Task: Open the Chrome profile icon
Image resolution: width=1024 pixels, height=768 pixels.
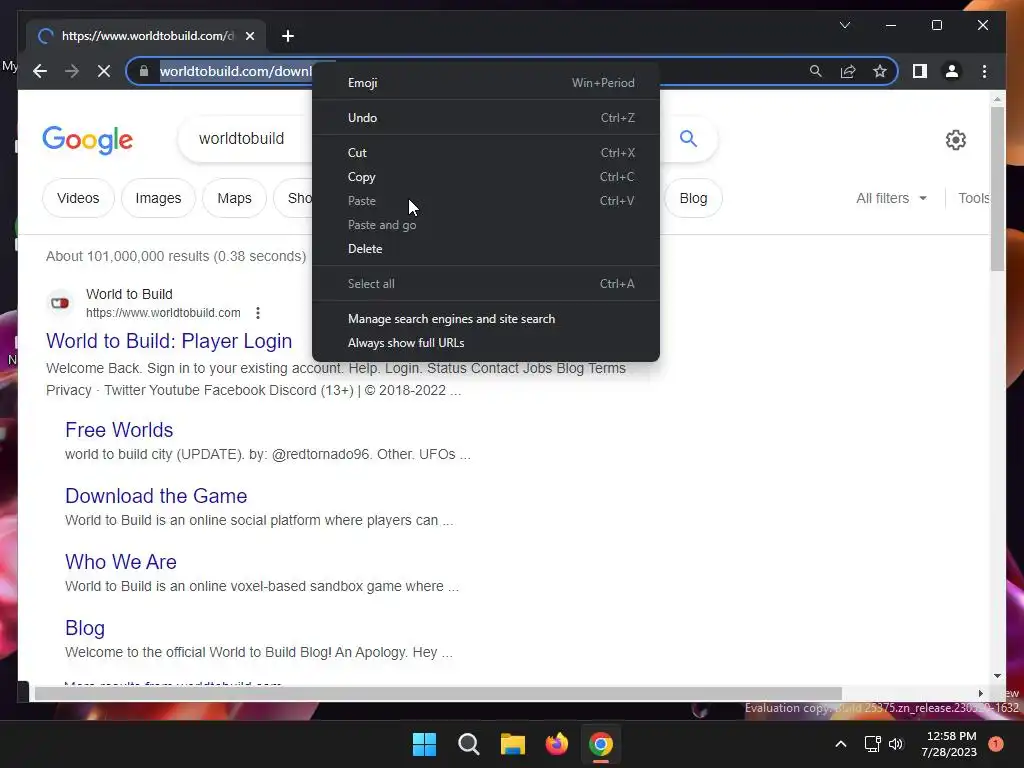Action: [952, 71]
